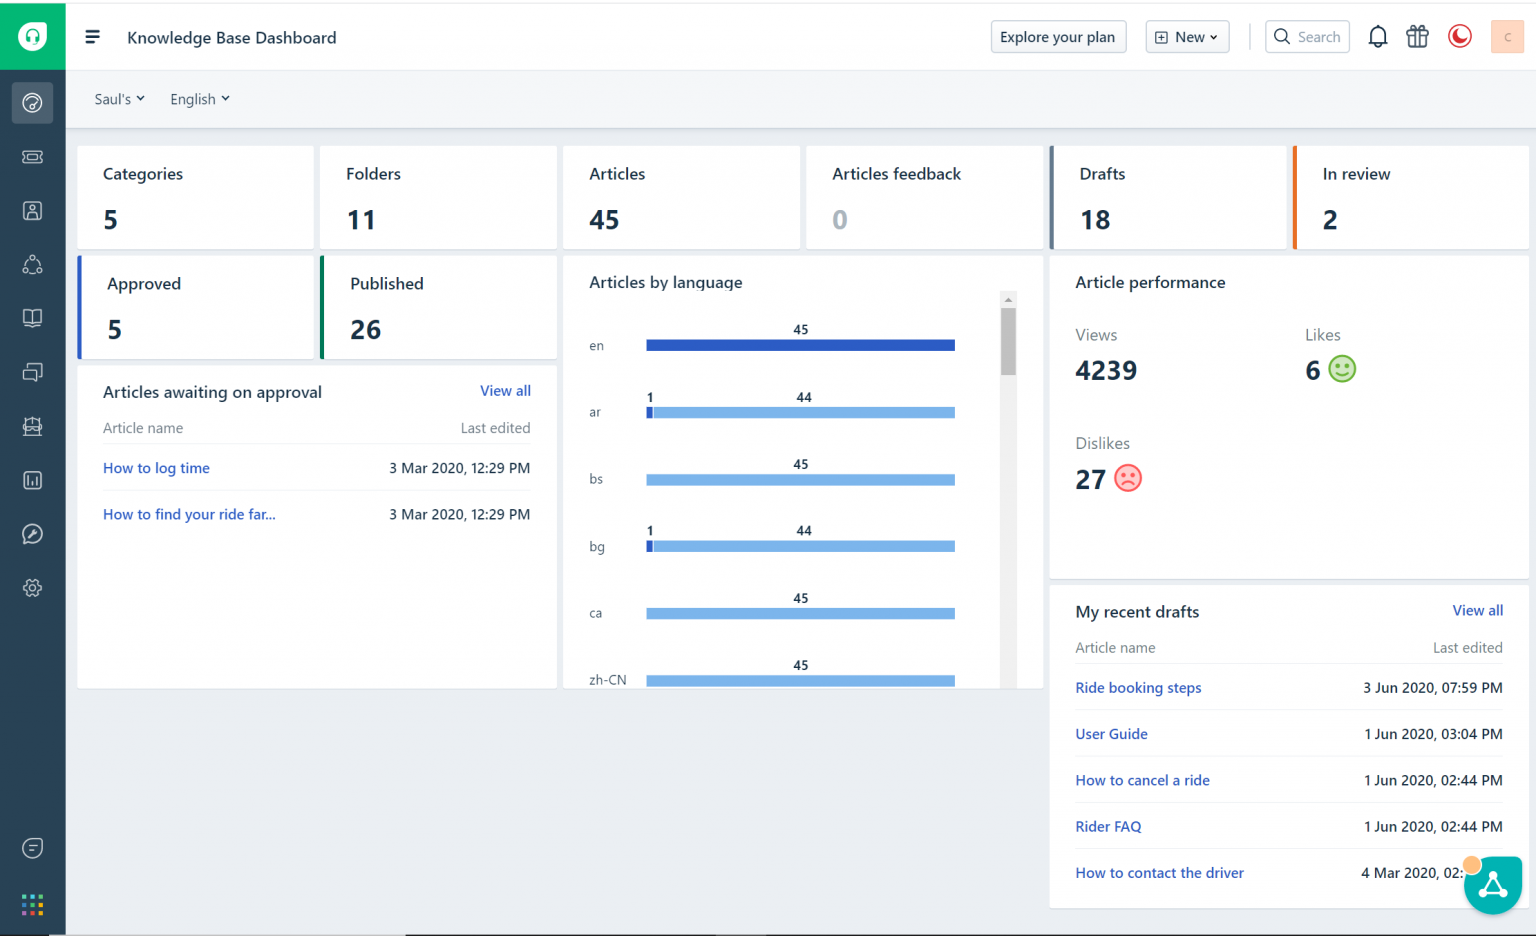This screenshot has height=936, width=1536.
Task: Open the Admin settings gear icon
Action: [x=32, y=588]
